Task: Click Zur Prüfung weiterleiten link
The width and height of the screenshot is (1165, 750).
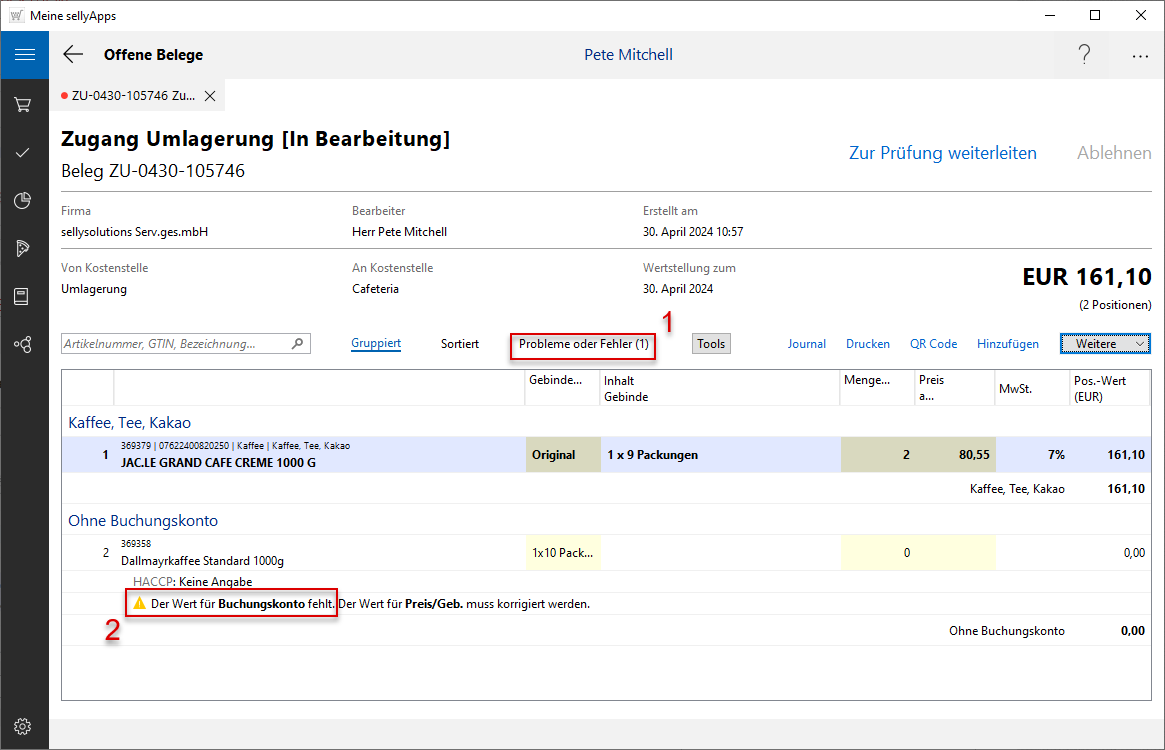Action: point(942,153)
